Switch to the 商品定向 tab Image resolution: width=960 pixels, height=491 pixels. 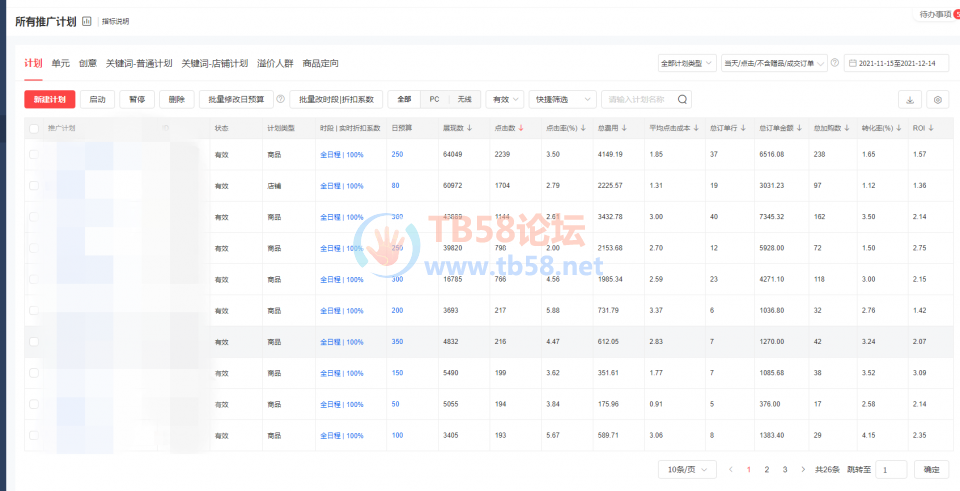tap(320, 63)
